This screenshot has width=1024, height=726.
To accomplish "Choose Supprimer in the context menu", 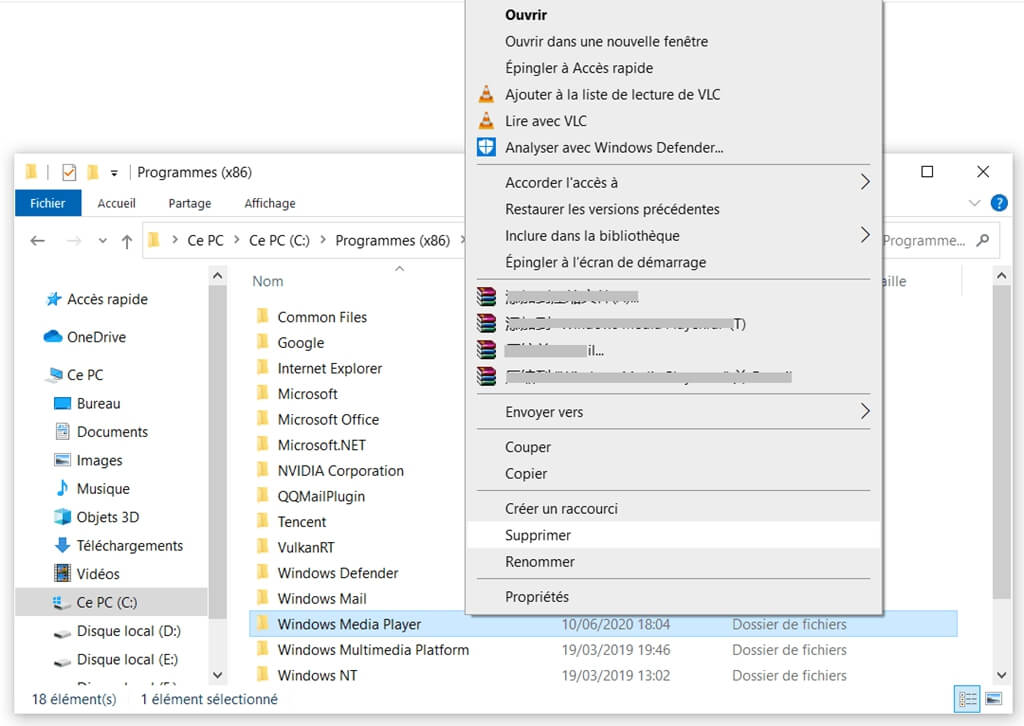I will pyautogui.click(x=673, y=535).
